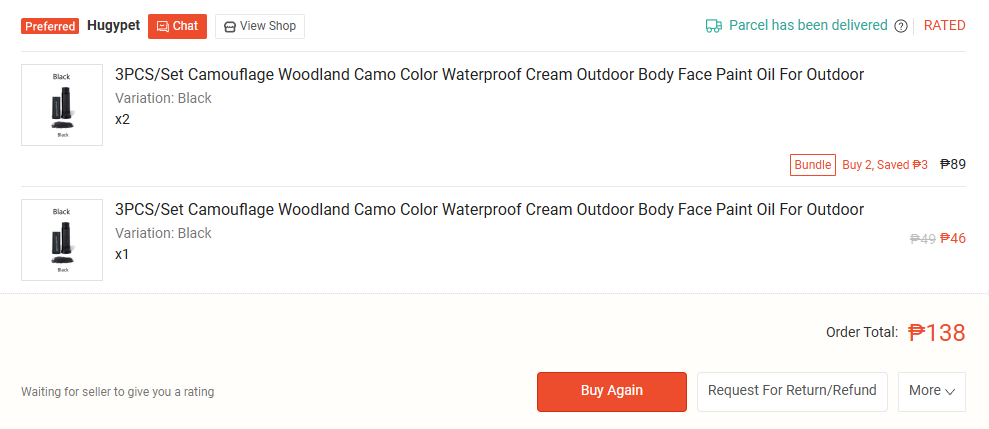The width and height of the screenshot is (989, 429).
Task: Click second Camouflage Face Paint product title
Action: click(x=489, y=210)
